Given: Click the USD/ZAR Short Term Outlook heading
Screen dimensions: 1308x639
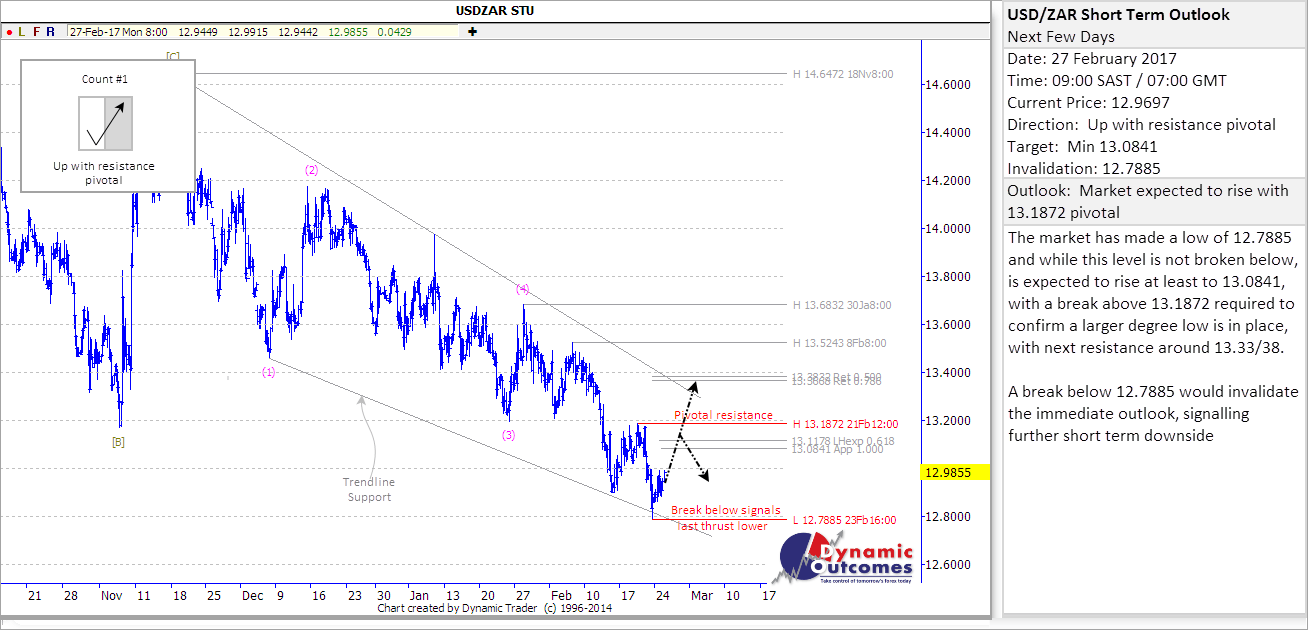Looking at the screenshot, I should pos(1118,14).
